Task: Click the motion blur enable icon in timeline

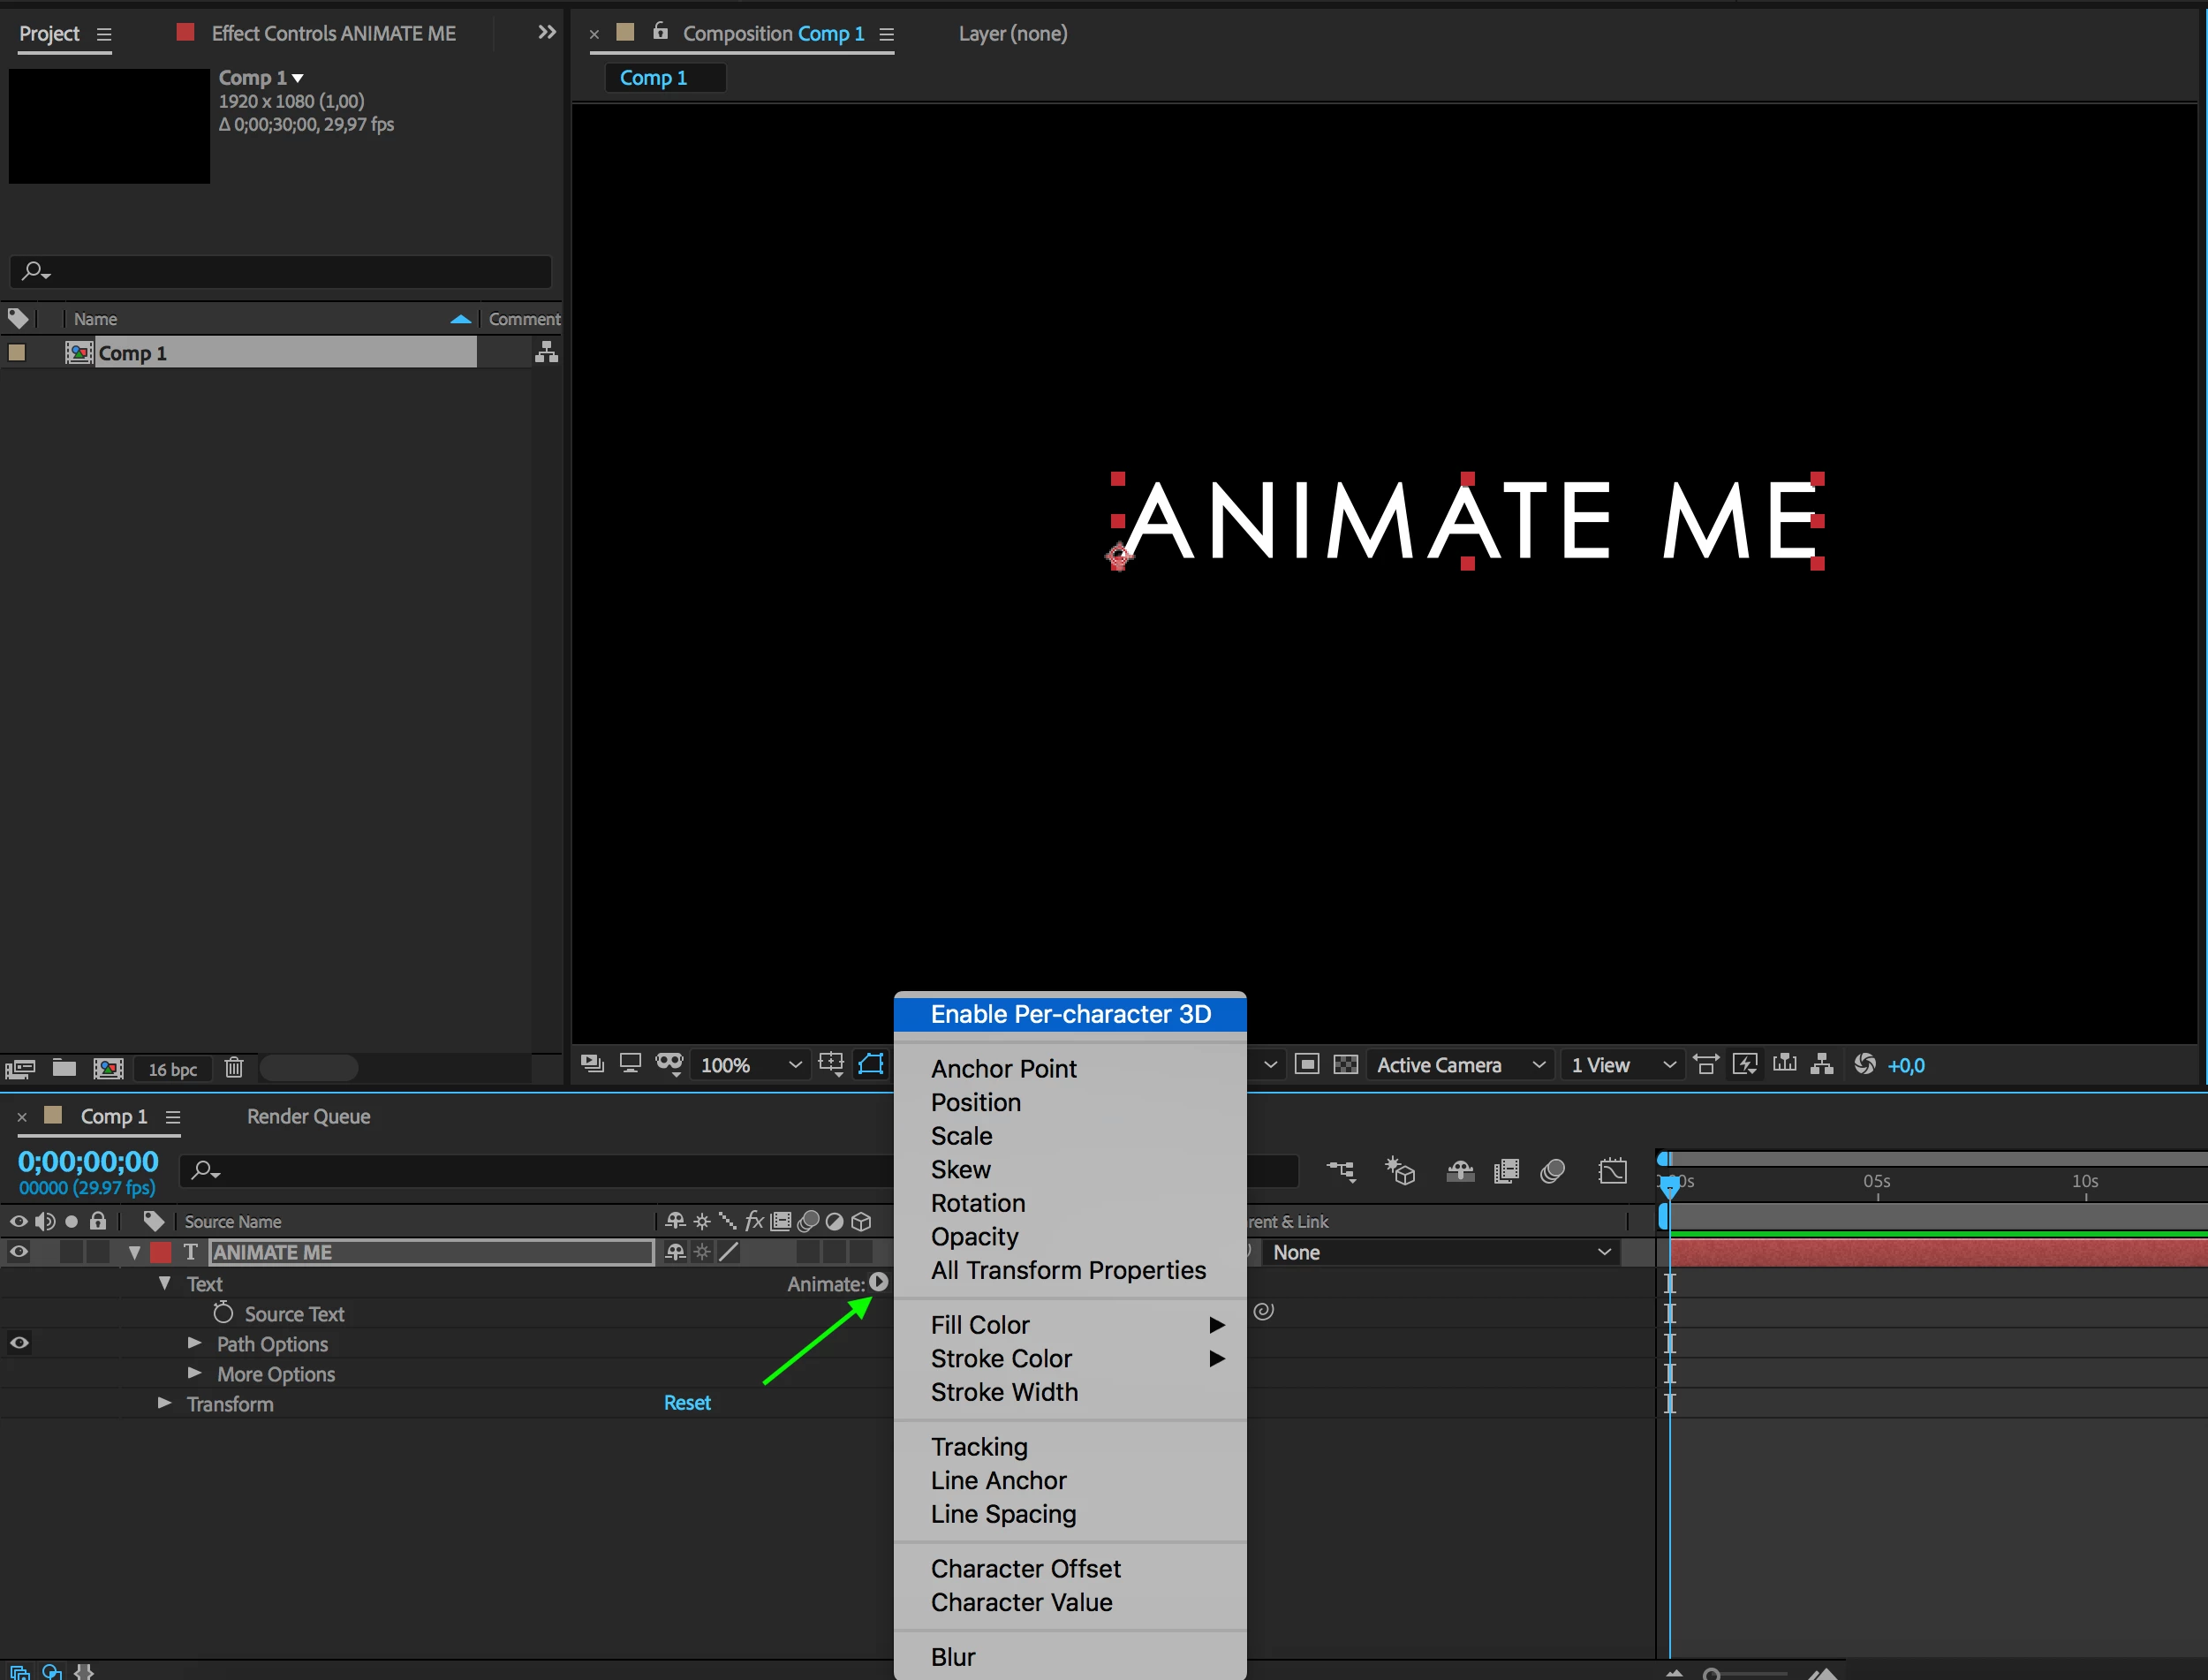Action: point(1552,1171)
